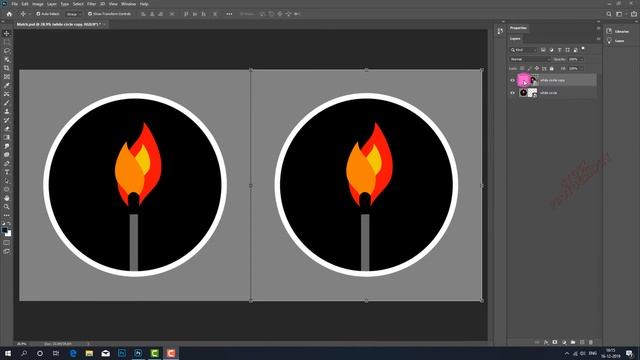Open the Group auto-select dropdown
Viewport: 640px width, 360px height.
pyautogui.click(x=74, y=14)
